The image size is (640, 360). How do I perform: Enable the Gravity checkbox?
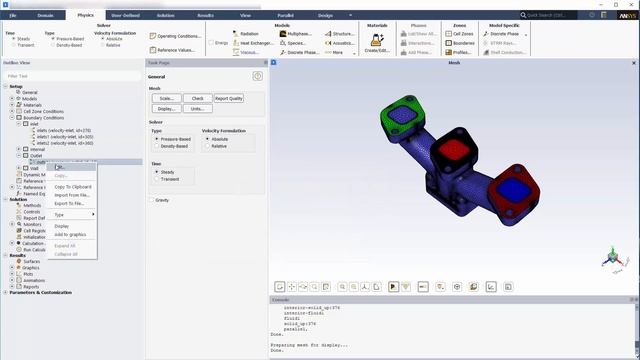(152, 200)
